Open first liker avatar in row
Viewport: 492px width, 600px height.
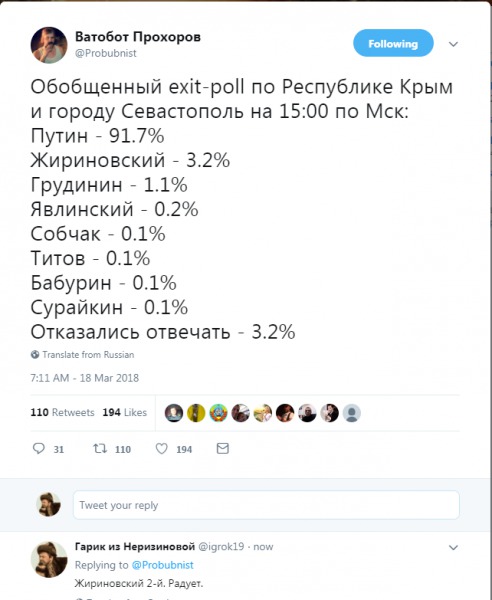[174, 413]
